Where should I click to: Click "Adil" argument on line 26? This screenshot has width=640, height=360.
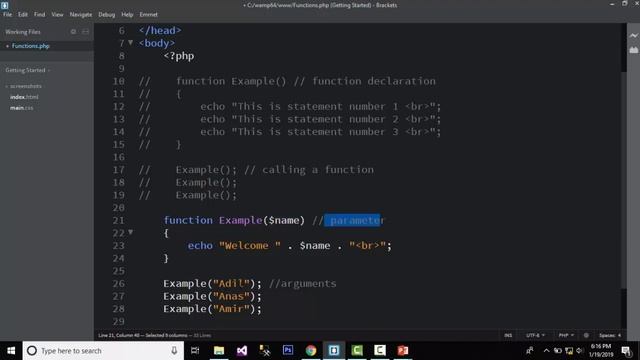point(231,284)
